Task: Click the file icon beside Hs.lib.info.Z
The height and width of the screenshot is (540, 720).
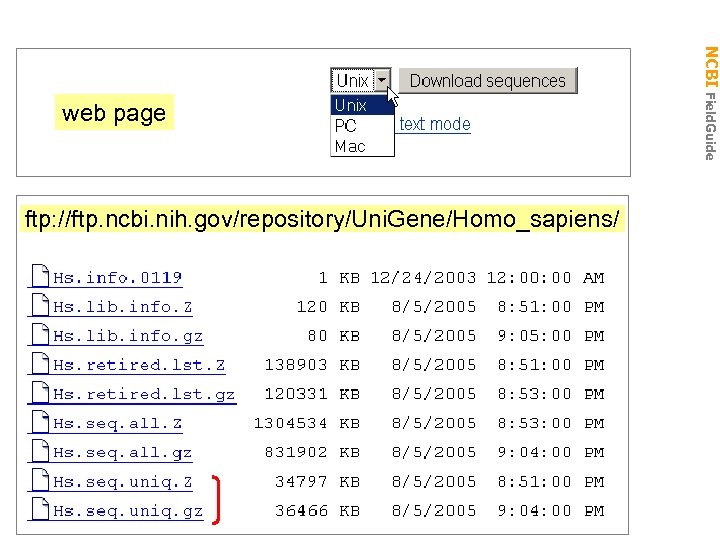Action: click(x=40, y=305)
